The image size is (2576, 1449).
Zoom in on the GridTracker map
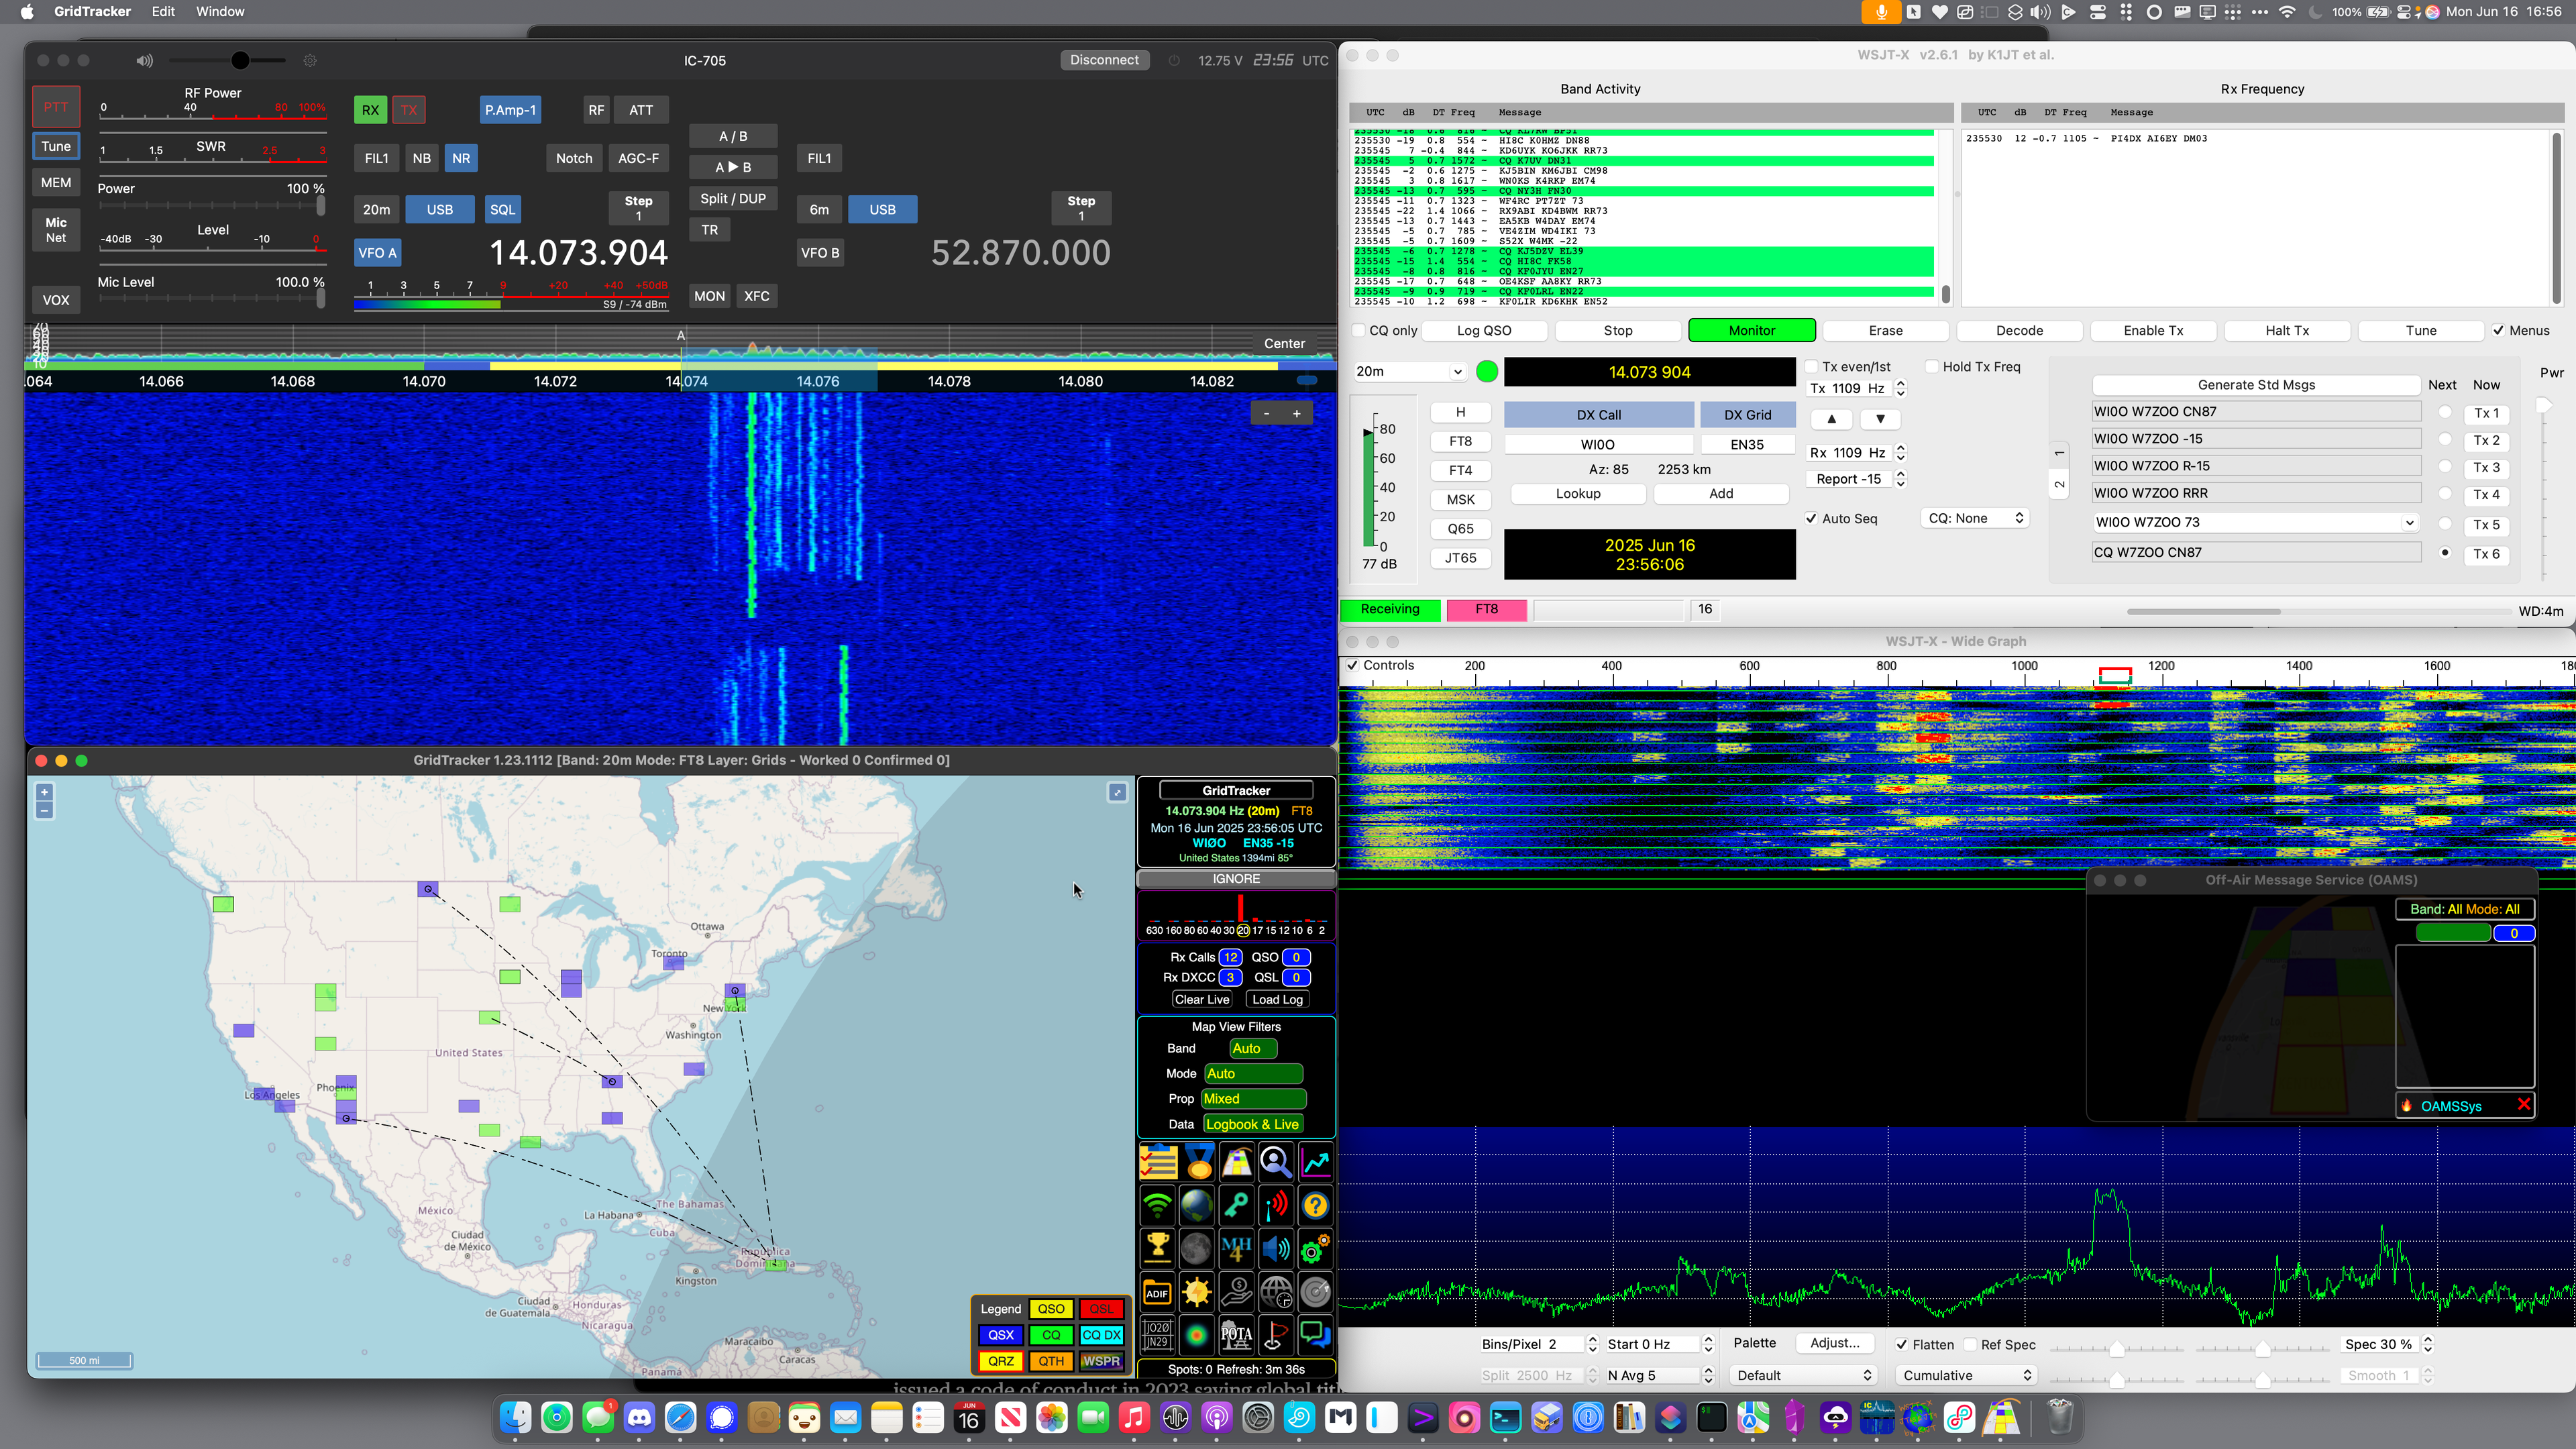point(44,792)
